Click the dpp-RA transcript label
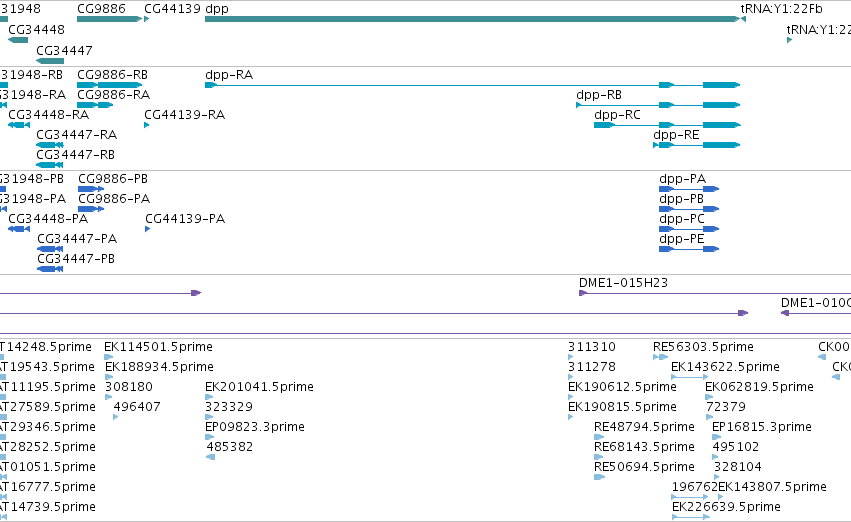 tap(229, 75)
